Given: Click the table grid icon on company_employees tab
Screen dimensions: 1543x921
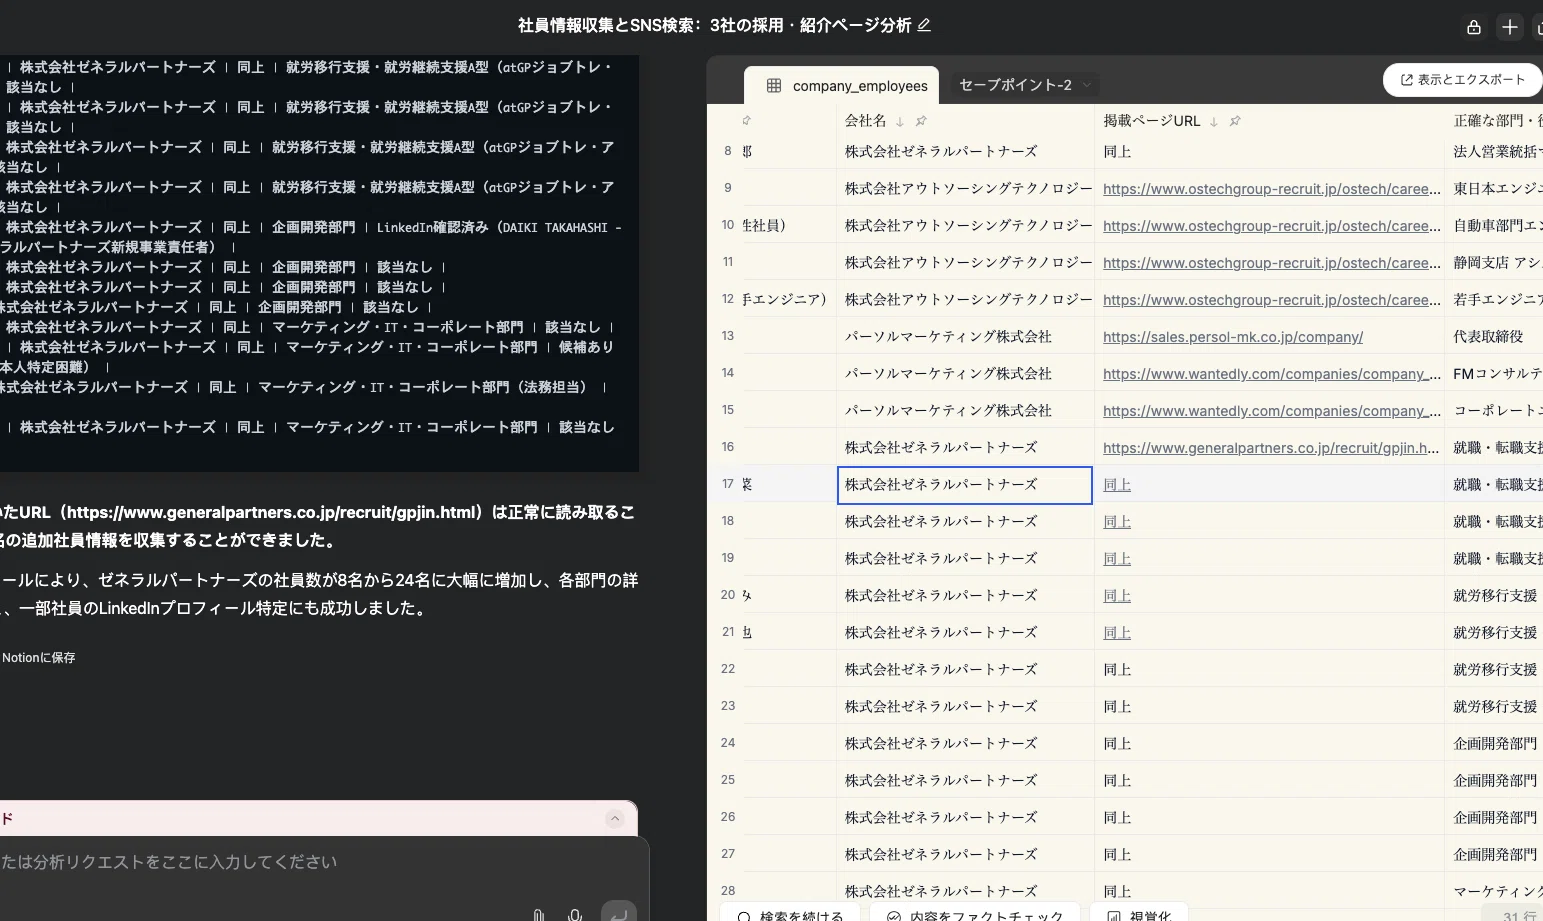Looking at the screenshot, I should pyautogui.click(x=774, y=86).
